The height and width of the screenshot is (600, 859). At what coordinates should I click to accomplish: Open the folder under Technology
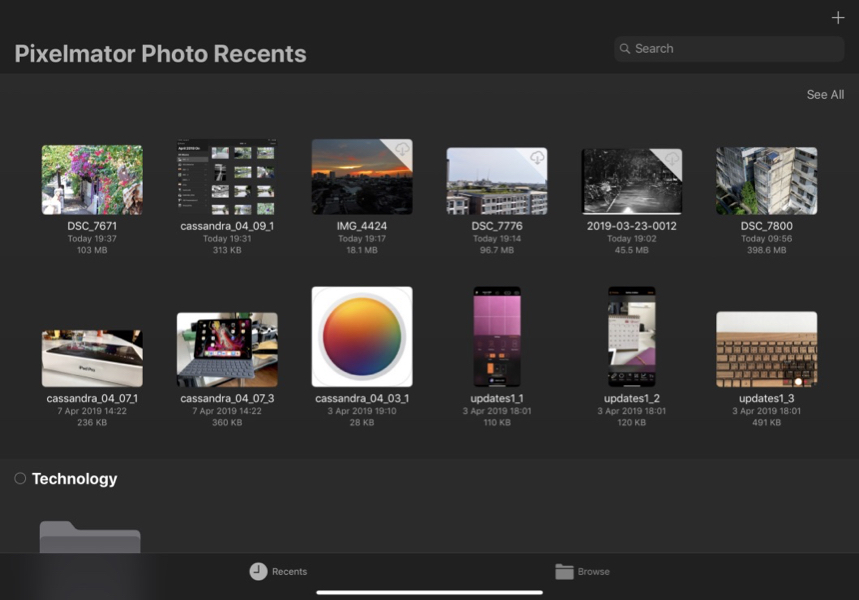pos(90,537)
